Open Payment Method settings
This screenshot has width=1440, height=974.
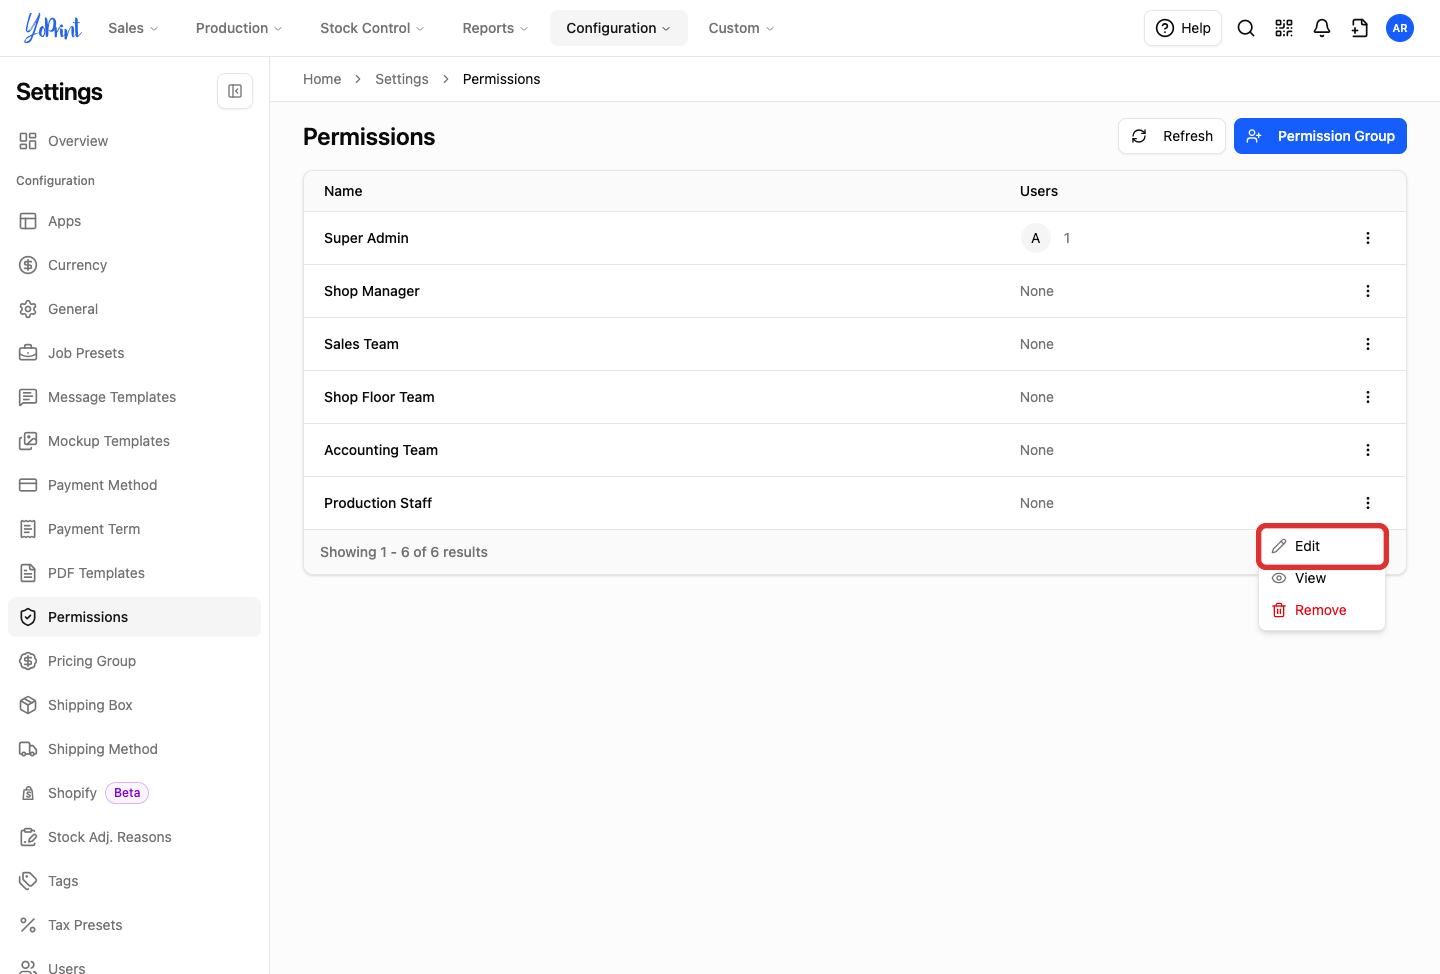[x=134, y=485]
